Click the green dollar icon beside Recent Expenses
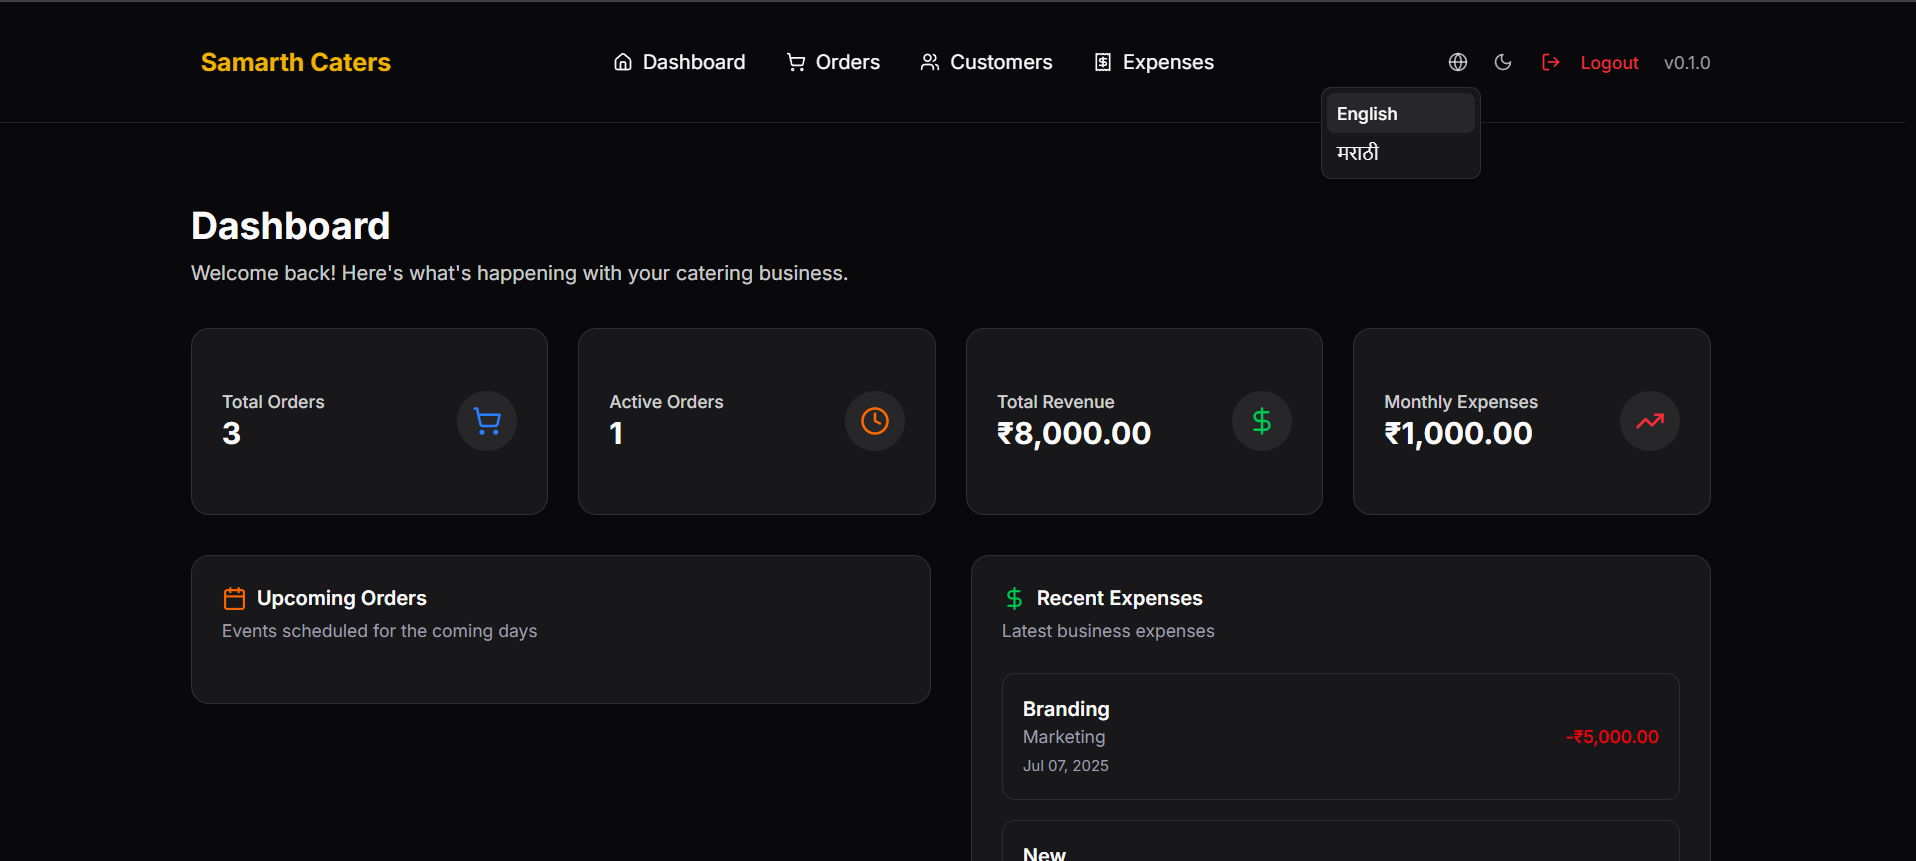 [x=1014, y=597]
